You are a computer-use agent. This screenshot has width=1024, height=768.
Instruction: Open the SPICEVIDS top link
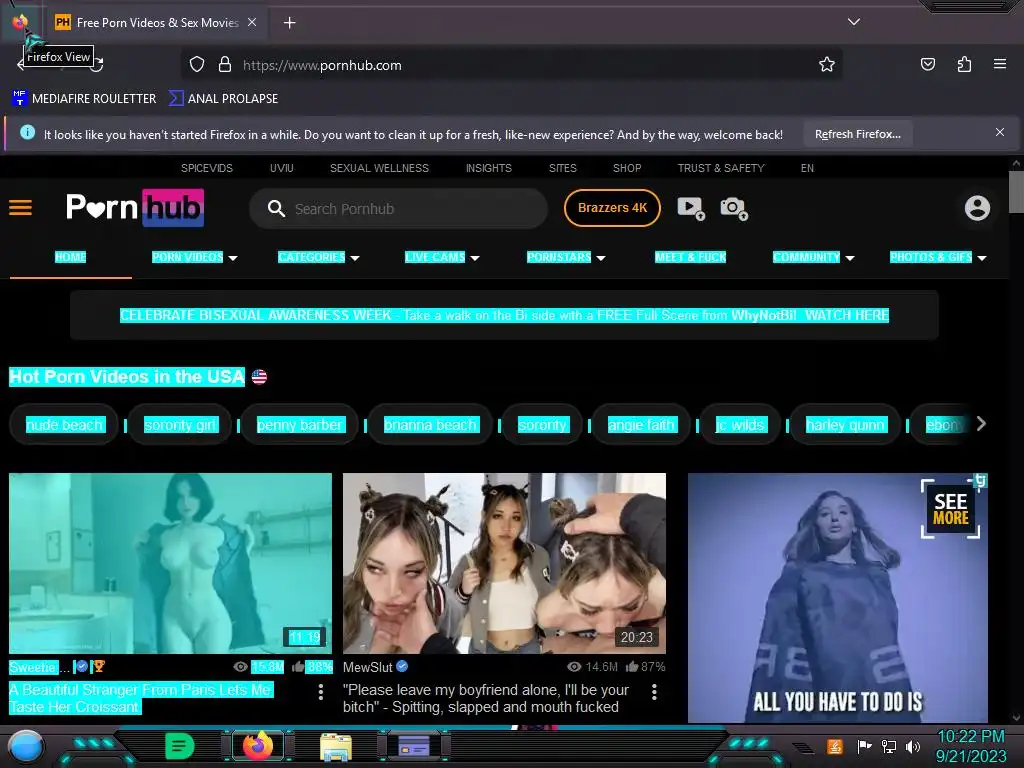[x=206, y=168]
